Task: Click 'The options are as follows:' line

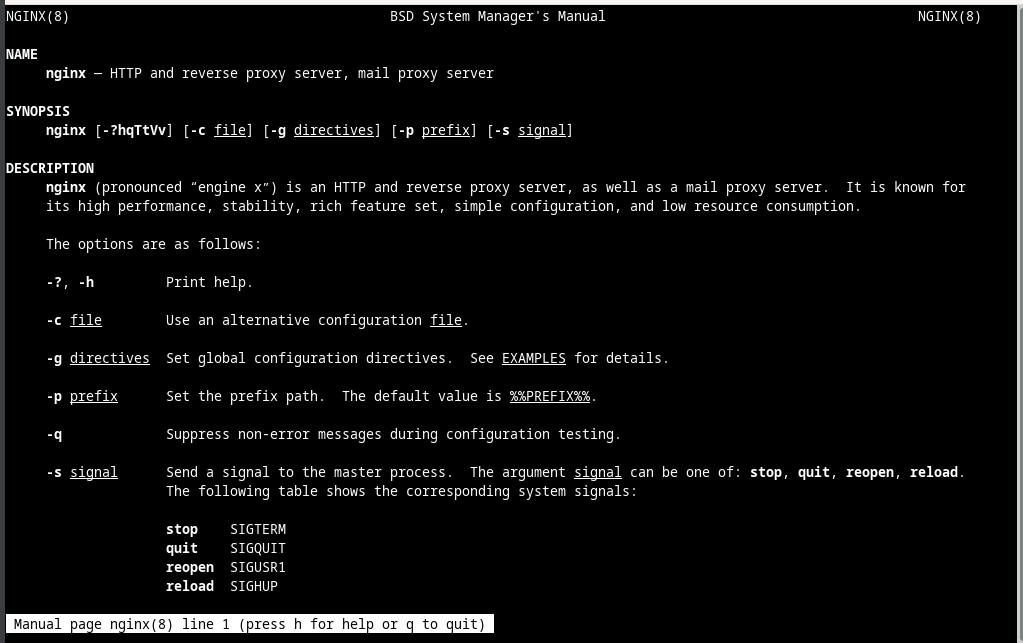Action: [153, 244]
